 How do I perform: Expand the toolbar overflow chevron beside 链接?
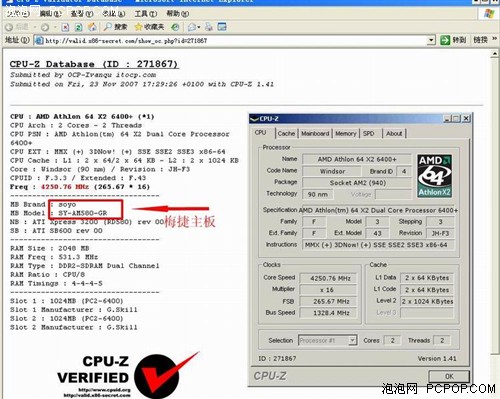(494, 40)
